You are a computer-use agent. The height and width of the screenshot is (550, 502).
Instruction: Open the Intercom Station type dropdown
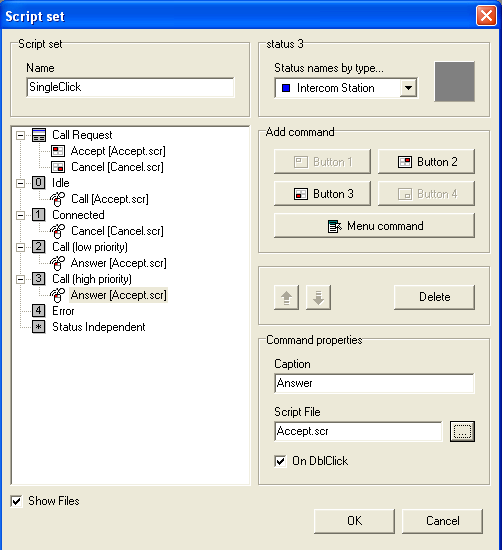[x=408, y=88]
